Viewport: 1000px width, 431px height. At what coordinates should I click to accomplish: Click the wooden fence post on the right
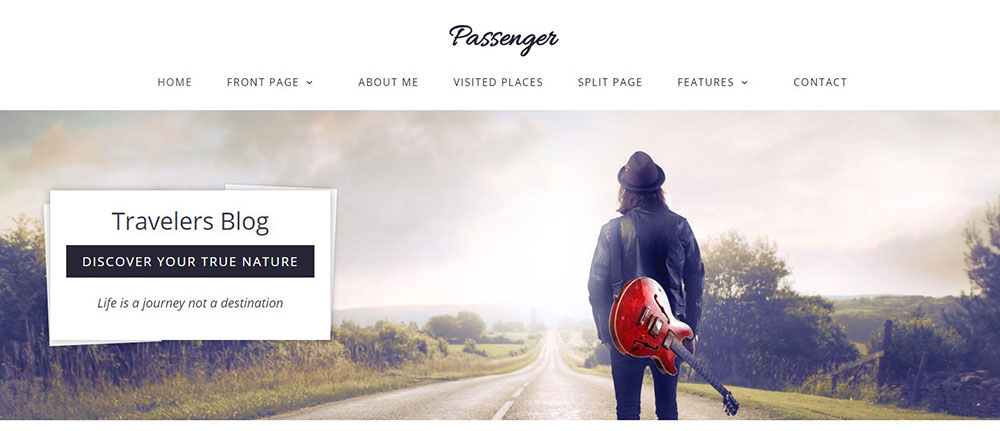(885, 354)
